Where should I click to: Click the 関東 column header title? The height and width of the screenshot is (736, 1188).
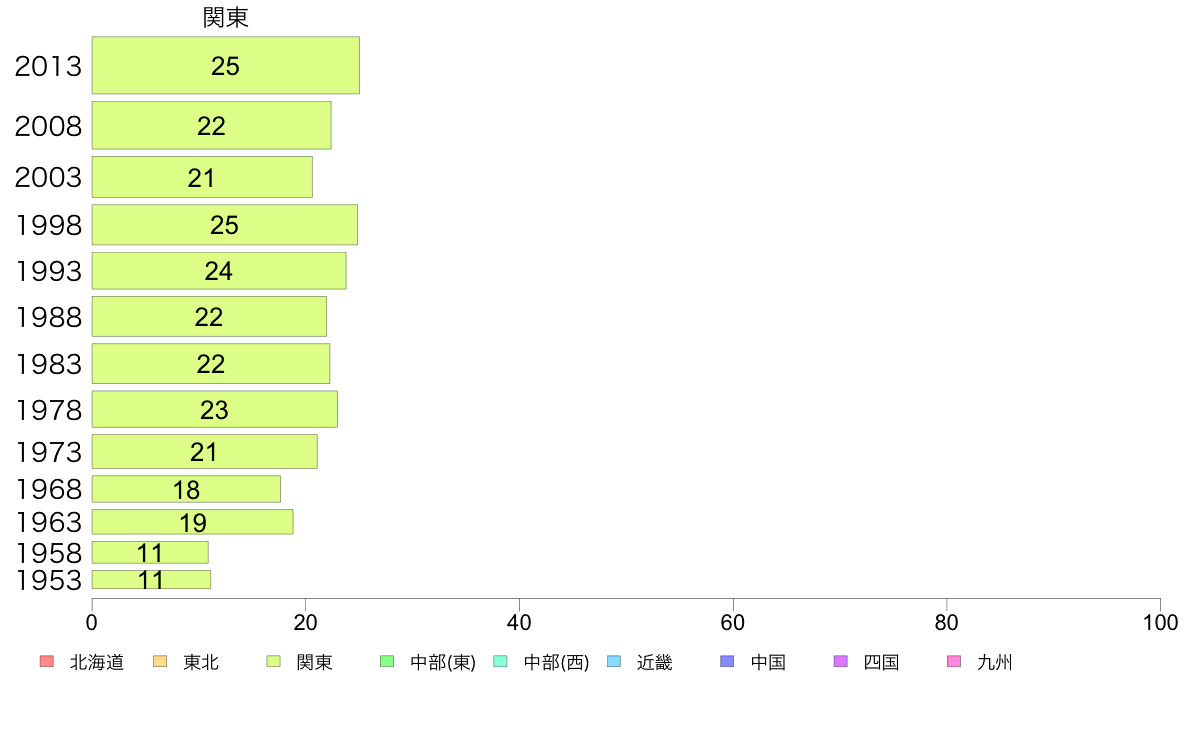(225, 18)
